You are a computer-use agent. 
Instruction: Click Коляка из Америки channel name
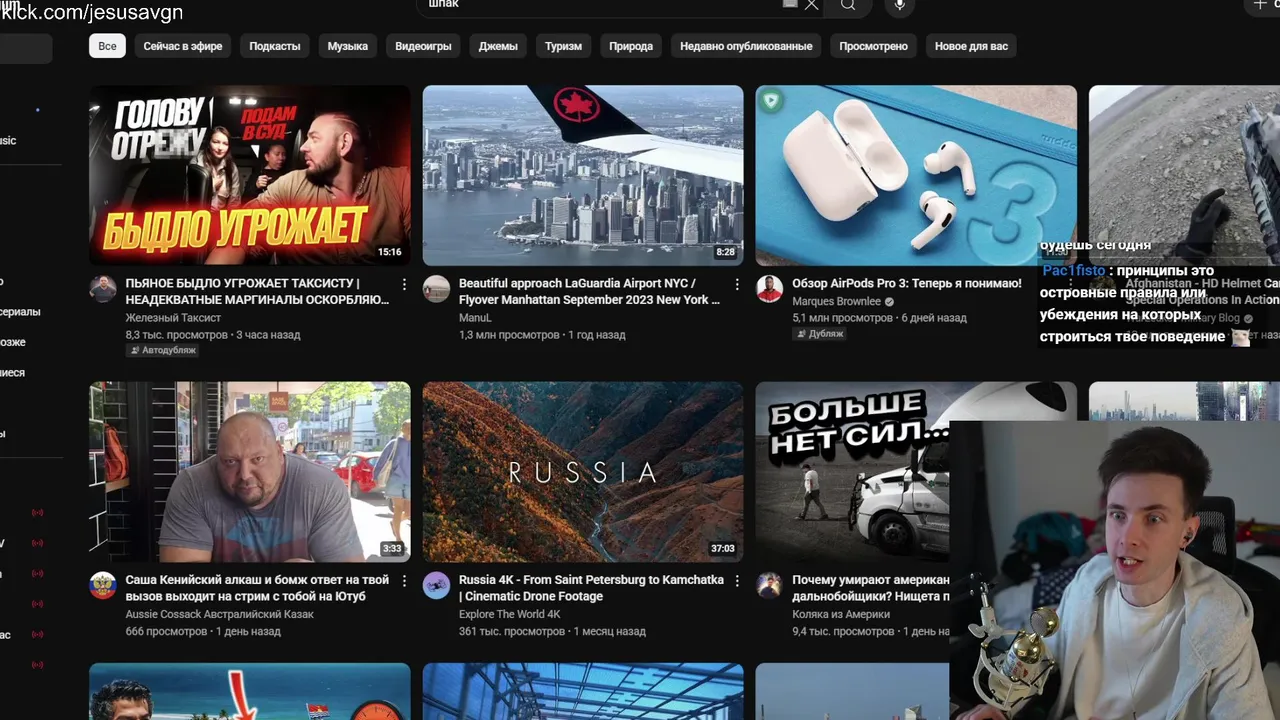[x=841, y=614]
